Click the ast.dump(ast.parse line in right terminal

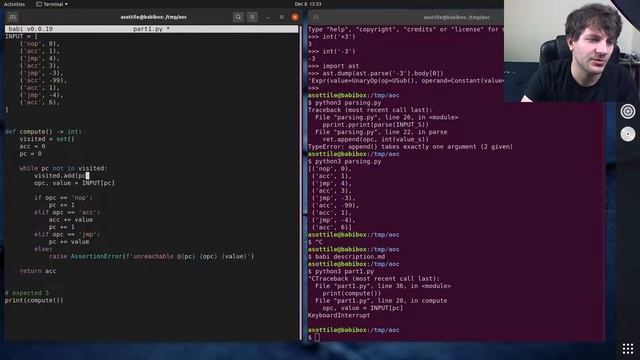point(376,73)
